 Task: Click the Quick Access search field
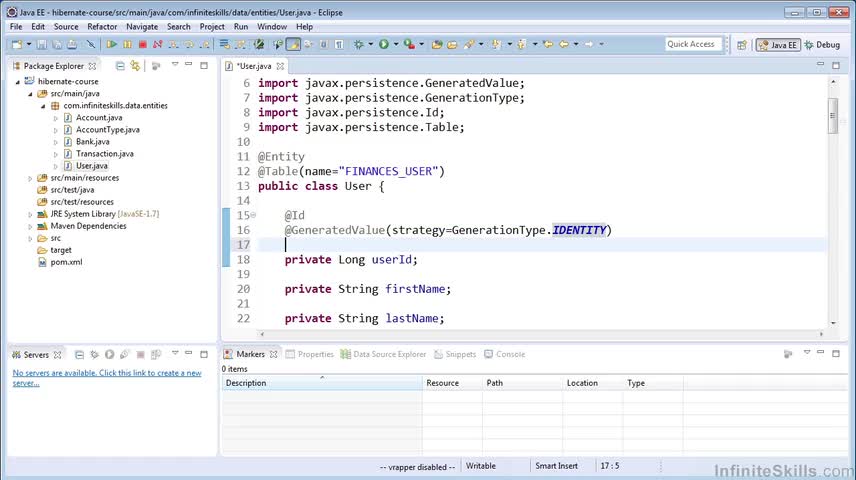(x=692, y=44)
